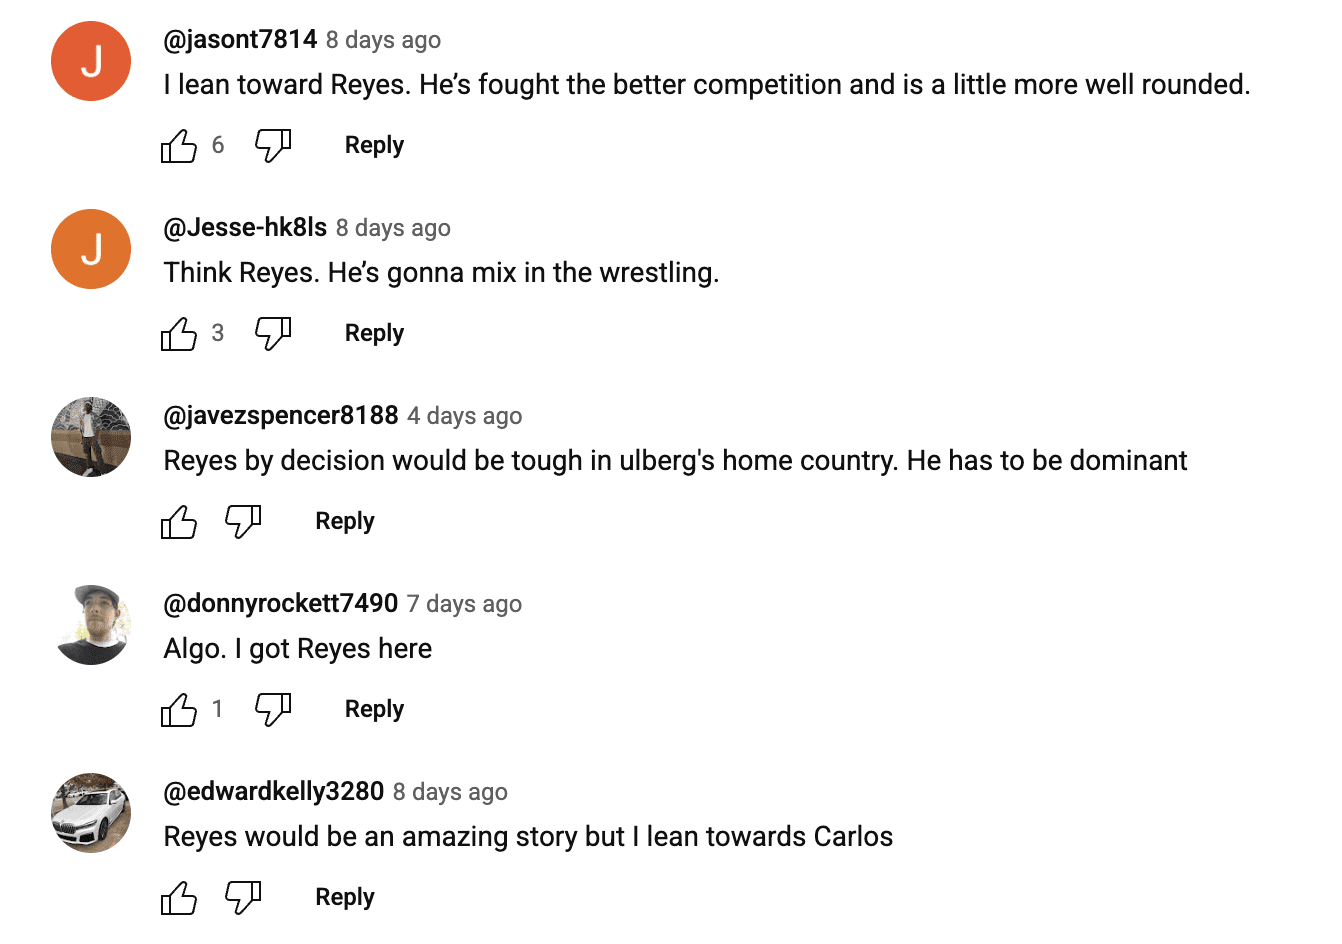This screenshot has width=1342, height=944.
Task: Toggle like on @donnyrockett7490's comment
Action: (x=178, y=709)
